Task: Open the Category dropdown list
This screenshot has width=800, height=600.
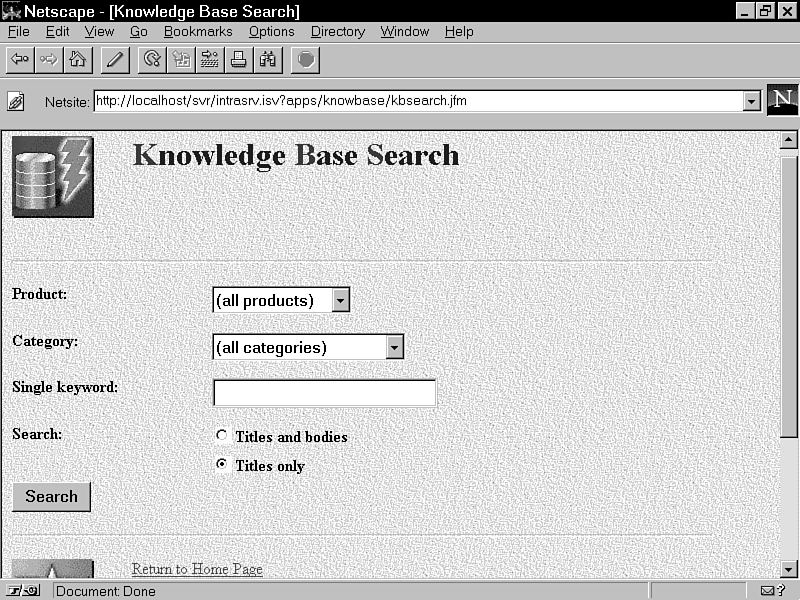Action: coord(394,347)
